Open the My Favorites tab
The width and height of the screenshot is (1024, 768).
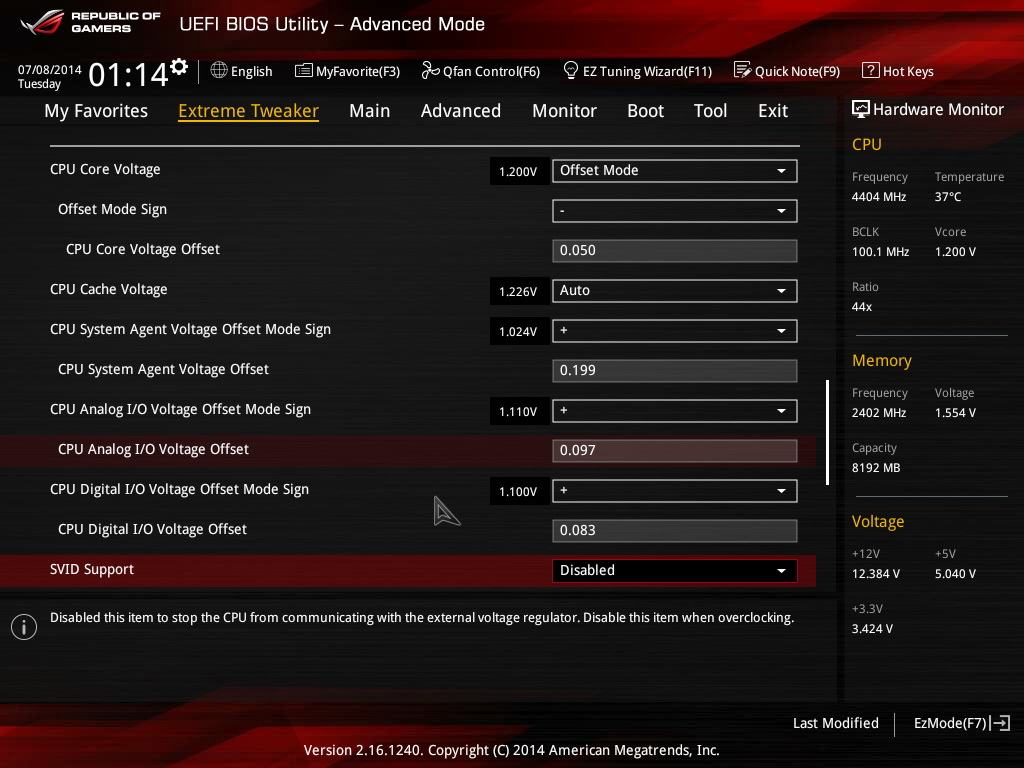pyautogui.click(x=96, y=111)
